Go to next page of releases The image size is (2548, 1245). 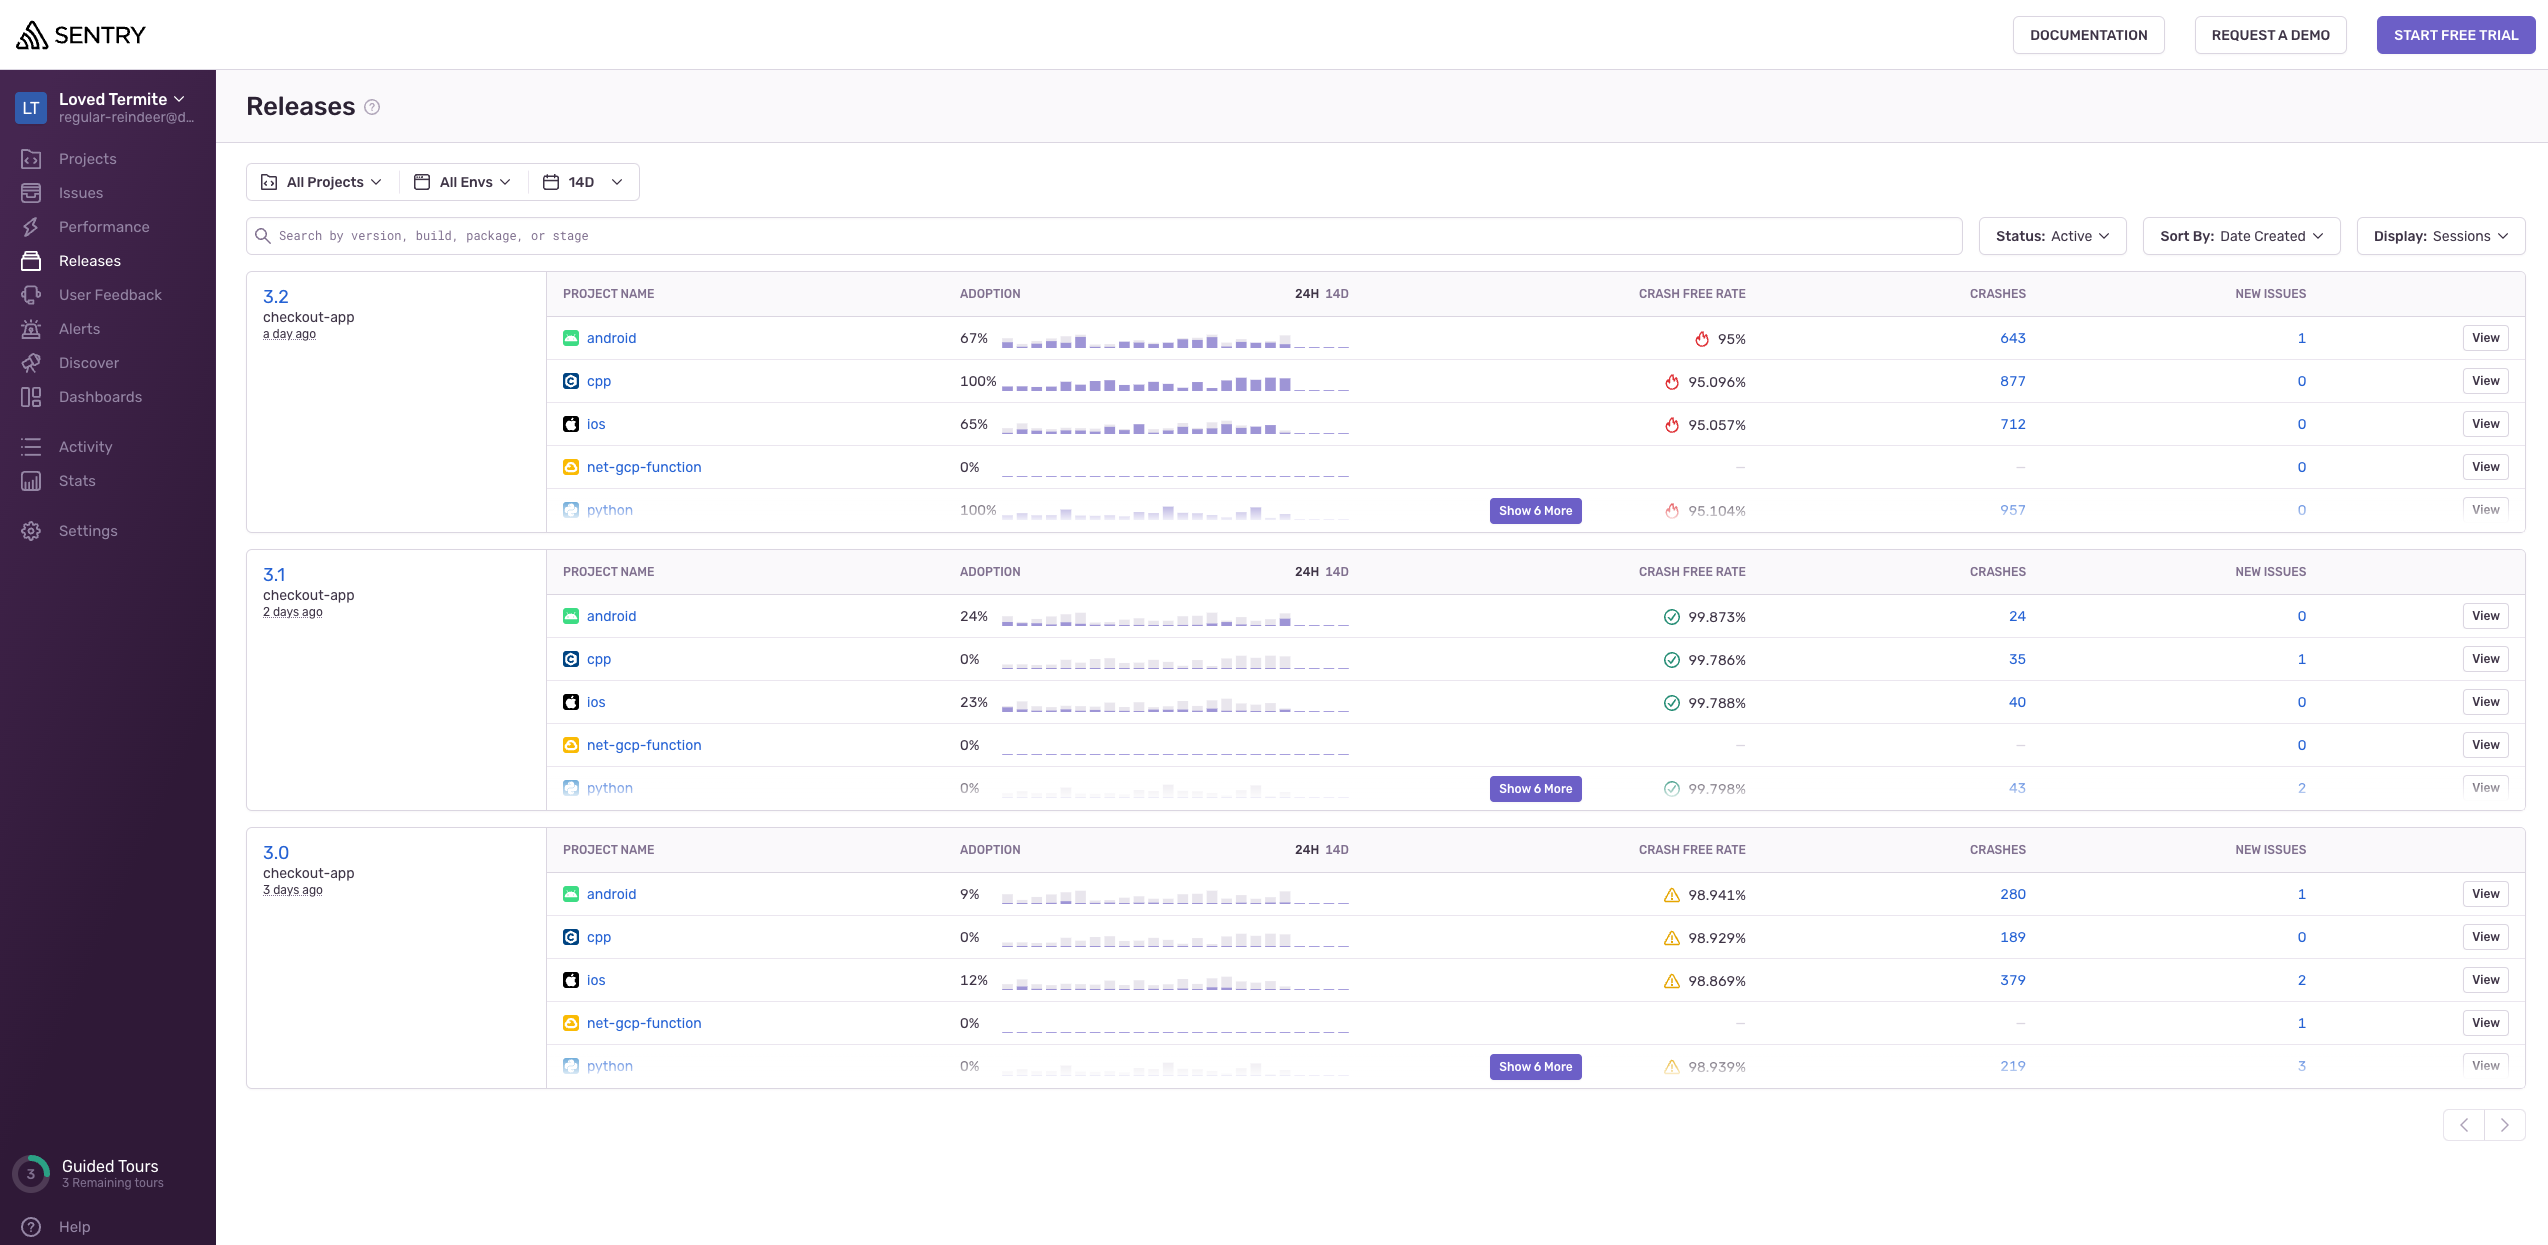2504,1125
